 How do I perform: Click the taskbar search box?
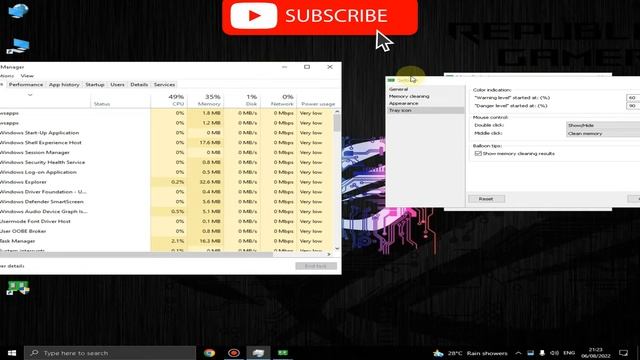pos(110,353)
